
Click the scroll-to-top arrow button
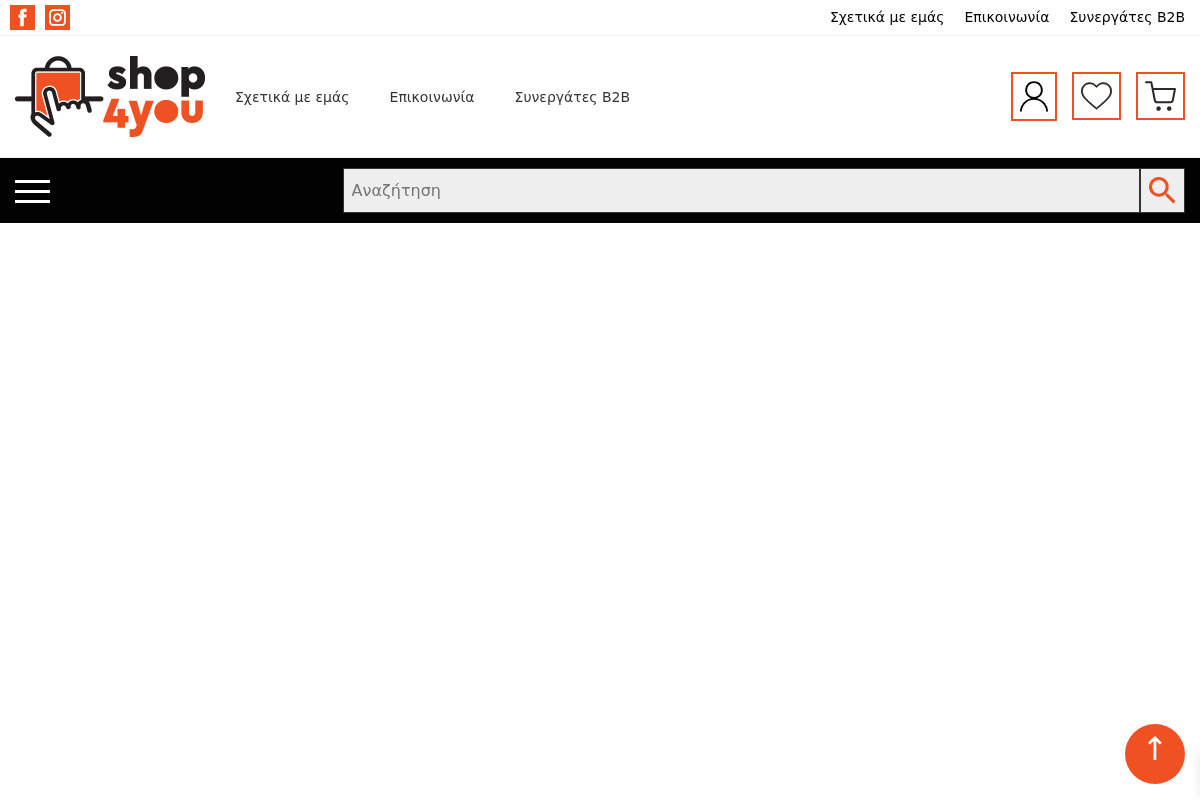(1154, 753)
